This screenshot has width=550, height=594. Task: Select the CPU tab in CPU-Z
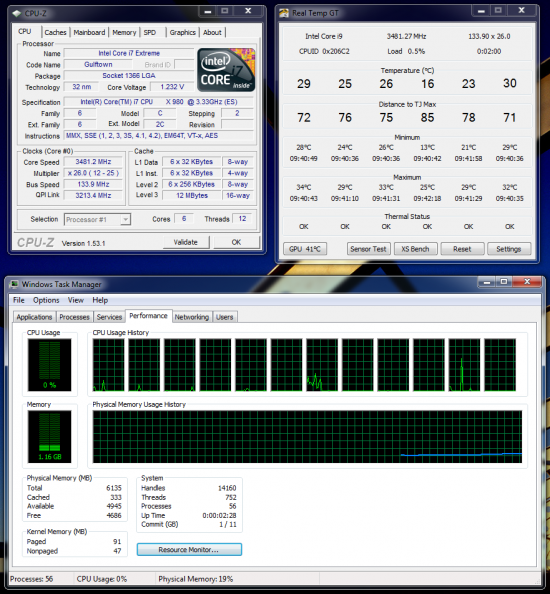click(25, 31)
